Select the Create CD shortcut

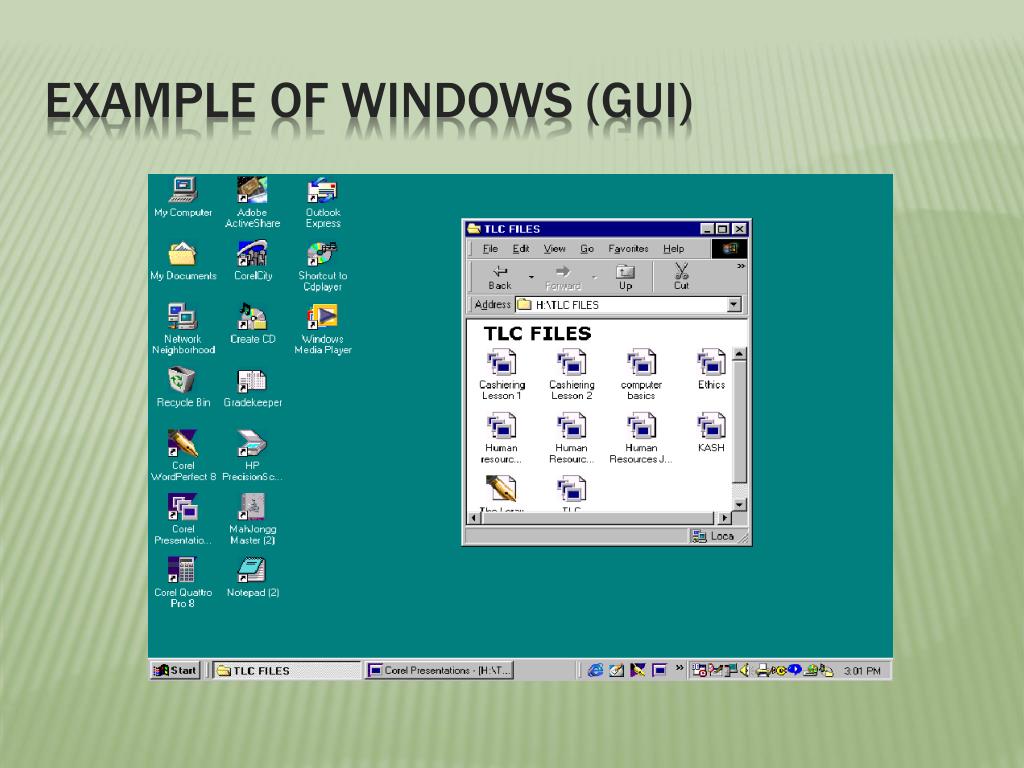click(253, 324)
